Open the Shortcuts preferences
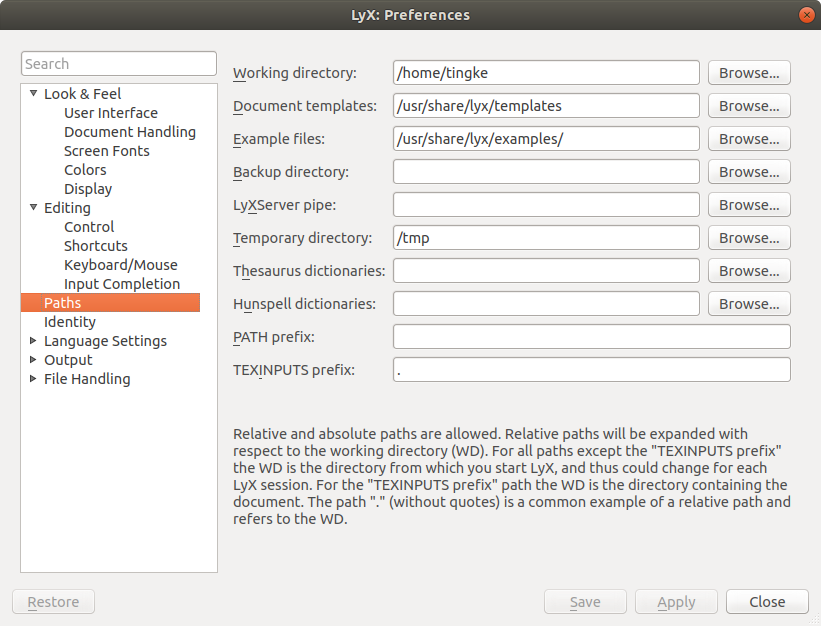 tap(95, 246)
